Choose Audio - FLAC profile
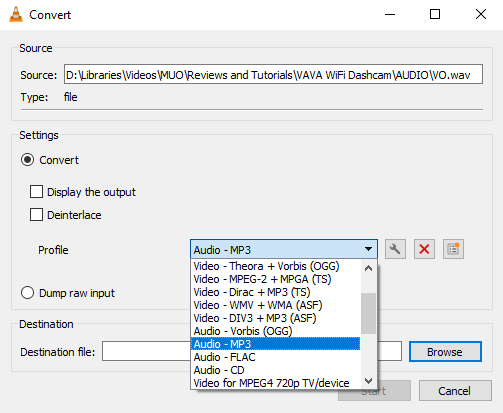 point(276,357)
